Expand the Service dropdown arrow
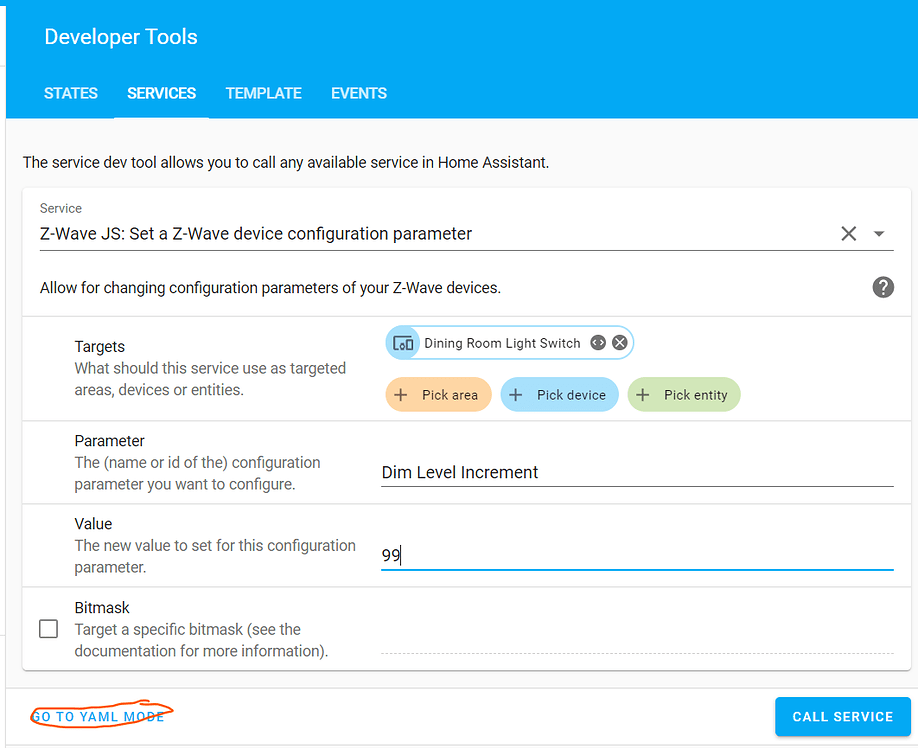 879,234
